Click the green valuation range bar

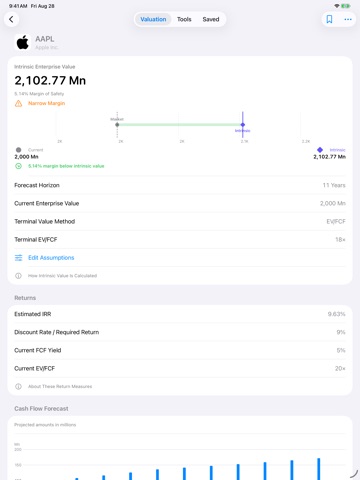tap(180, 125)
